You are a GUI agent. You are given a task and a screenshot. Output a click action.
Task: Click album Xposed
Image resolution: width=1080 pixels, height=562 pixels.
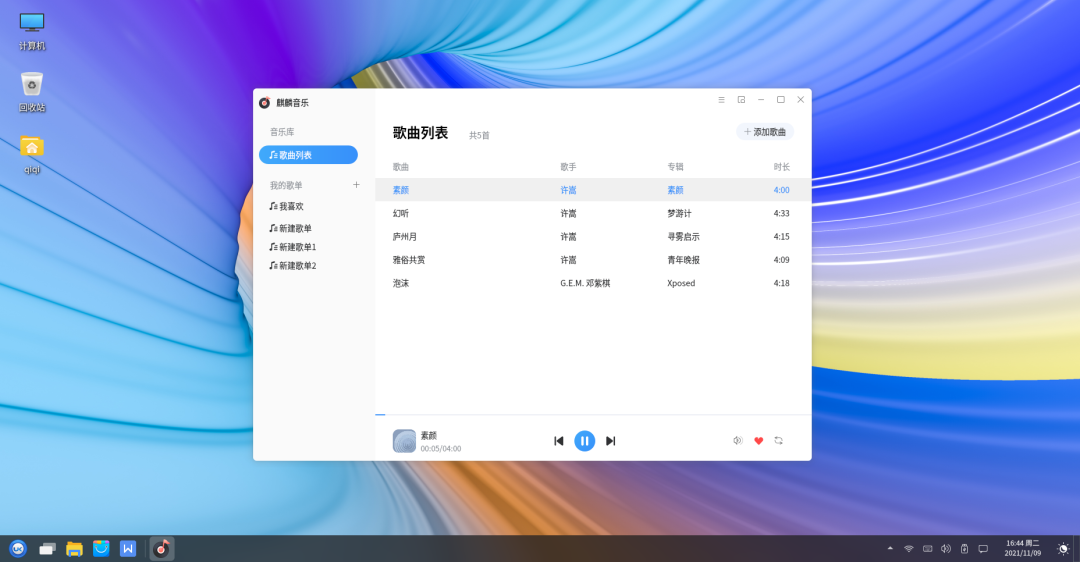(x=681, y=283)
